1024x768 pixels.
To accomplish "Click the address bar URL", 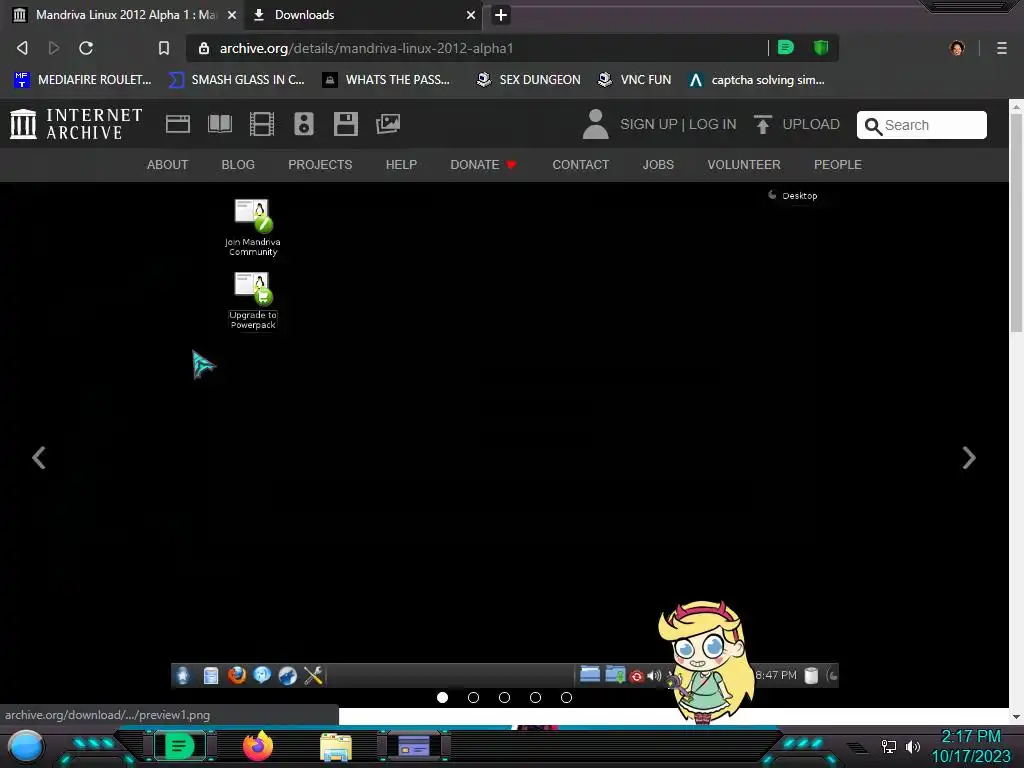I will pos(366,48).
